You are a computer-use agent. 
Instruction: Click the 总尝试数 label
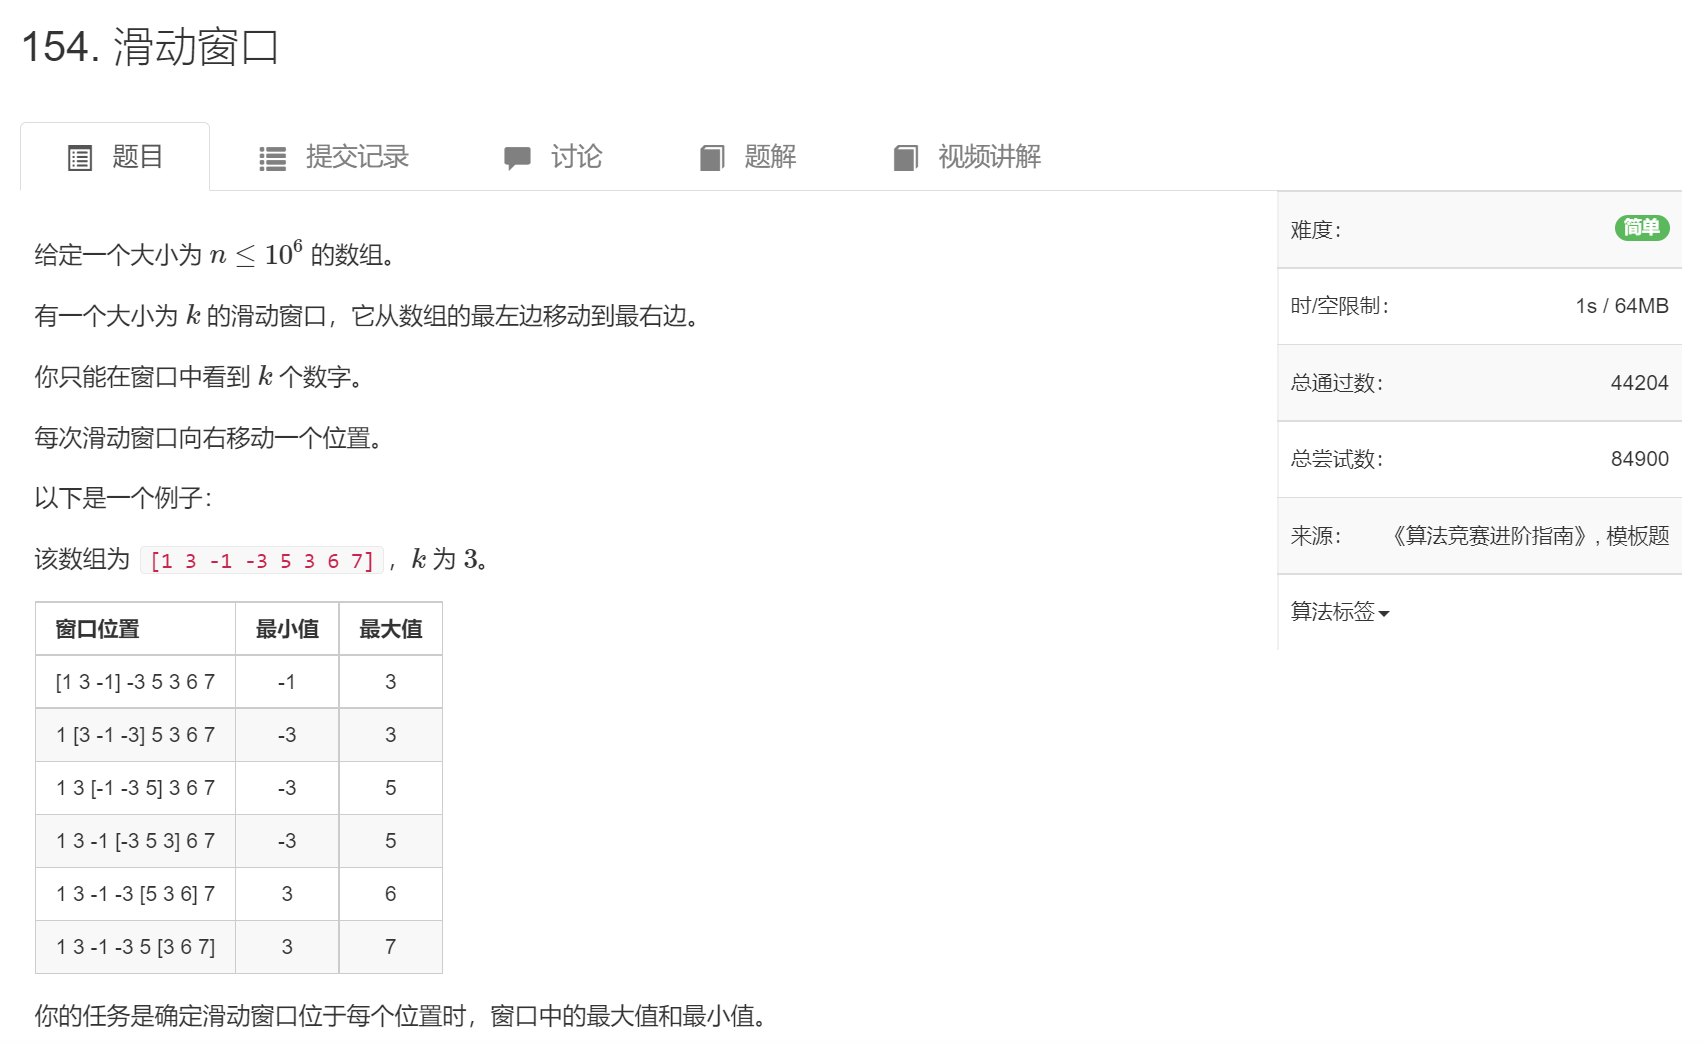pos(1337,459)
